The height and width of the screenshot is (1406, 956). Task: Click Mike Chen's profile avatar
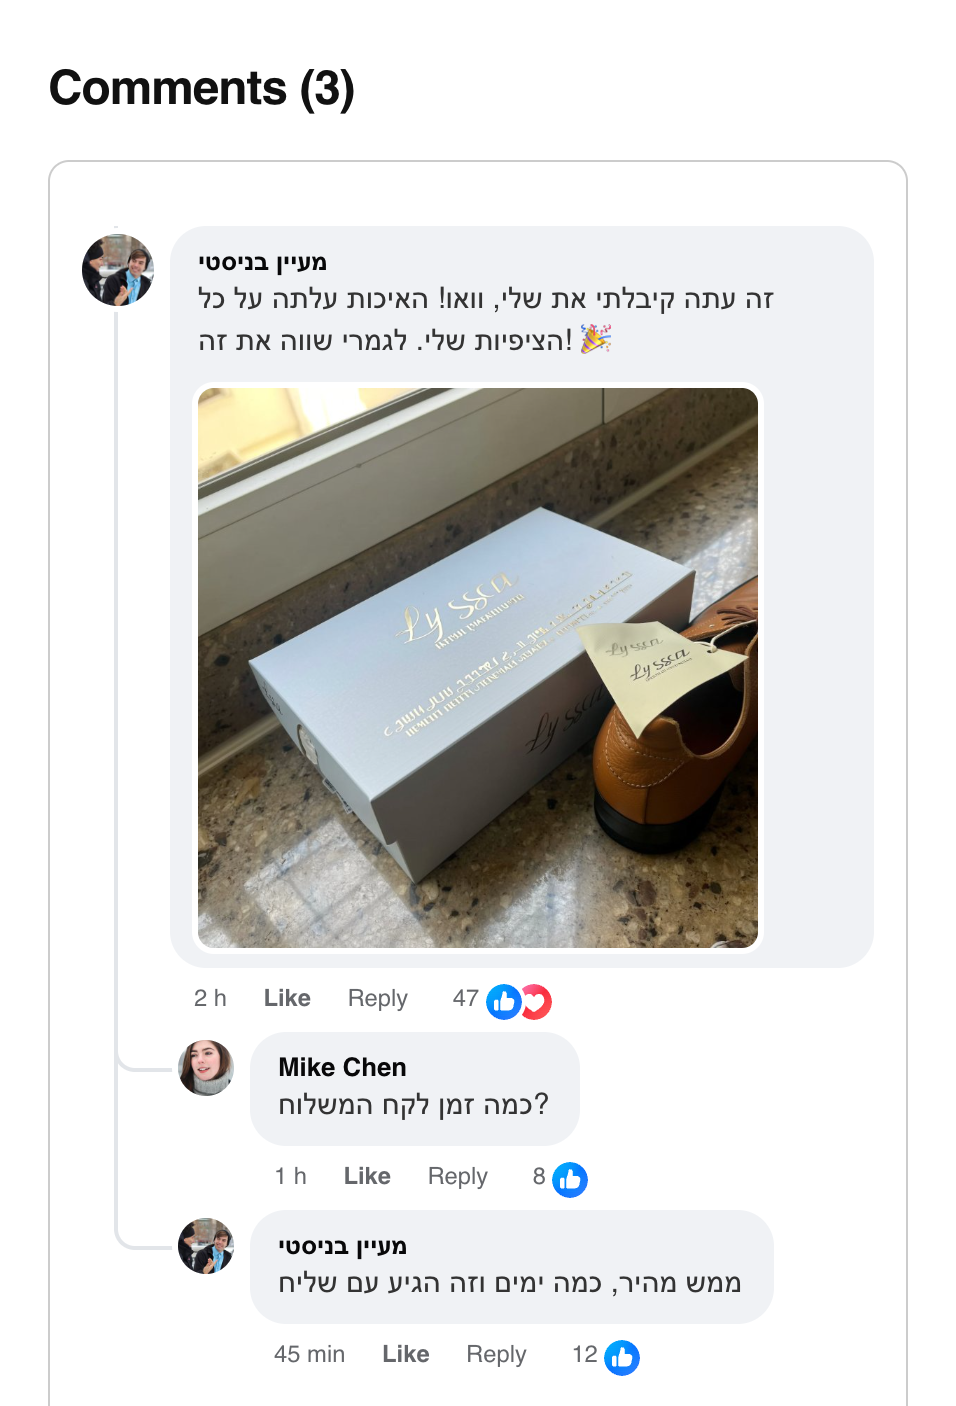tap(206, 1068)
